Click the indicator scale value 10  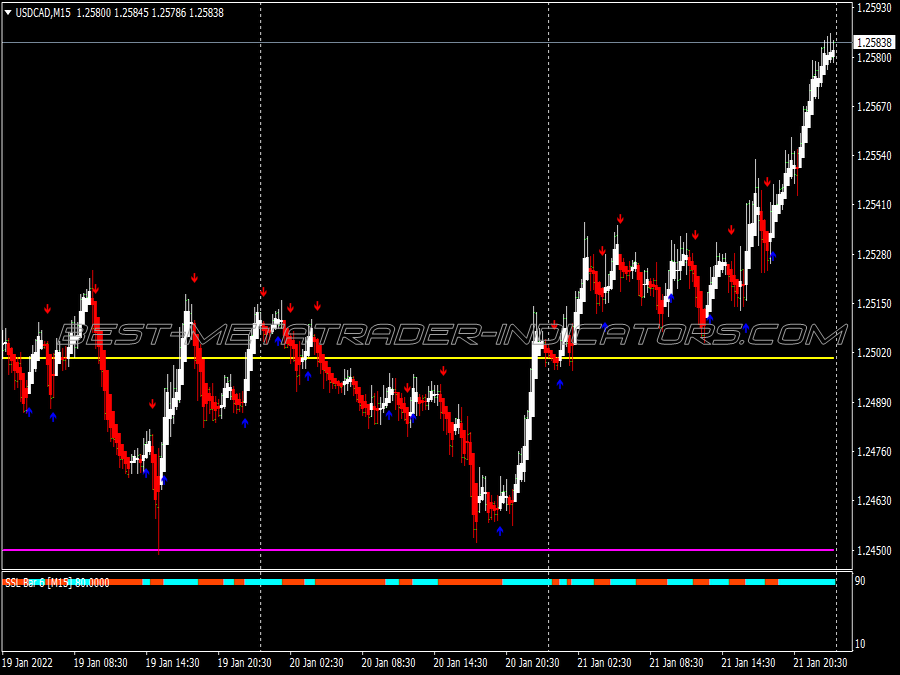(x=860, y=644)
